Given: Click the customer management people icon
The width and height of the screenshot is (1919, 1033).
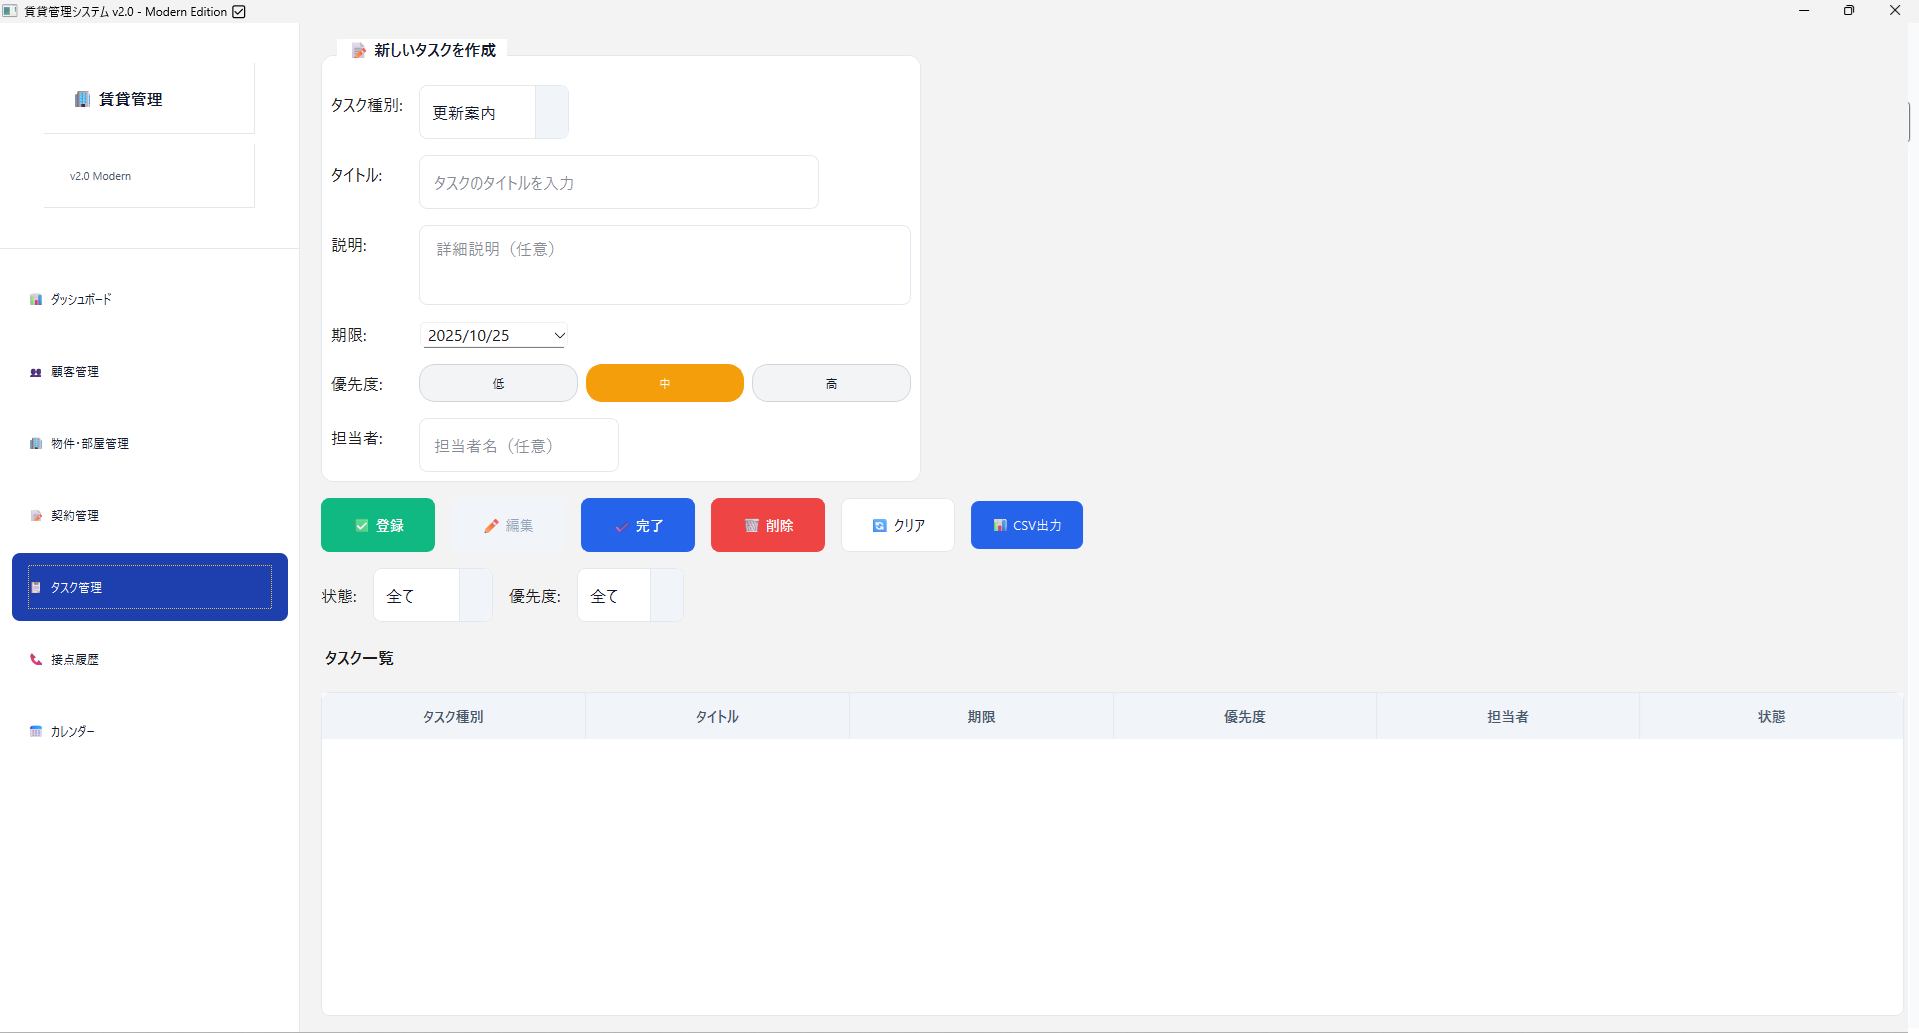Looking at the screenshot, I should 36,372.
